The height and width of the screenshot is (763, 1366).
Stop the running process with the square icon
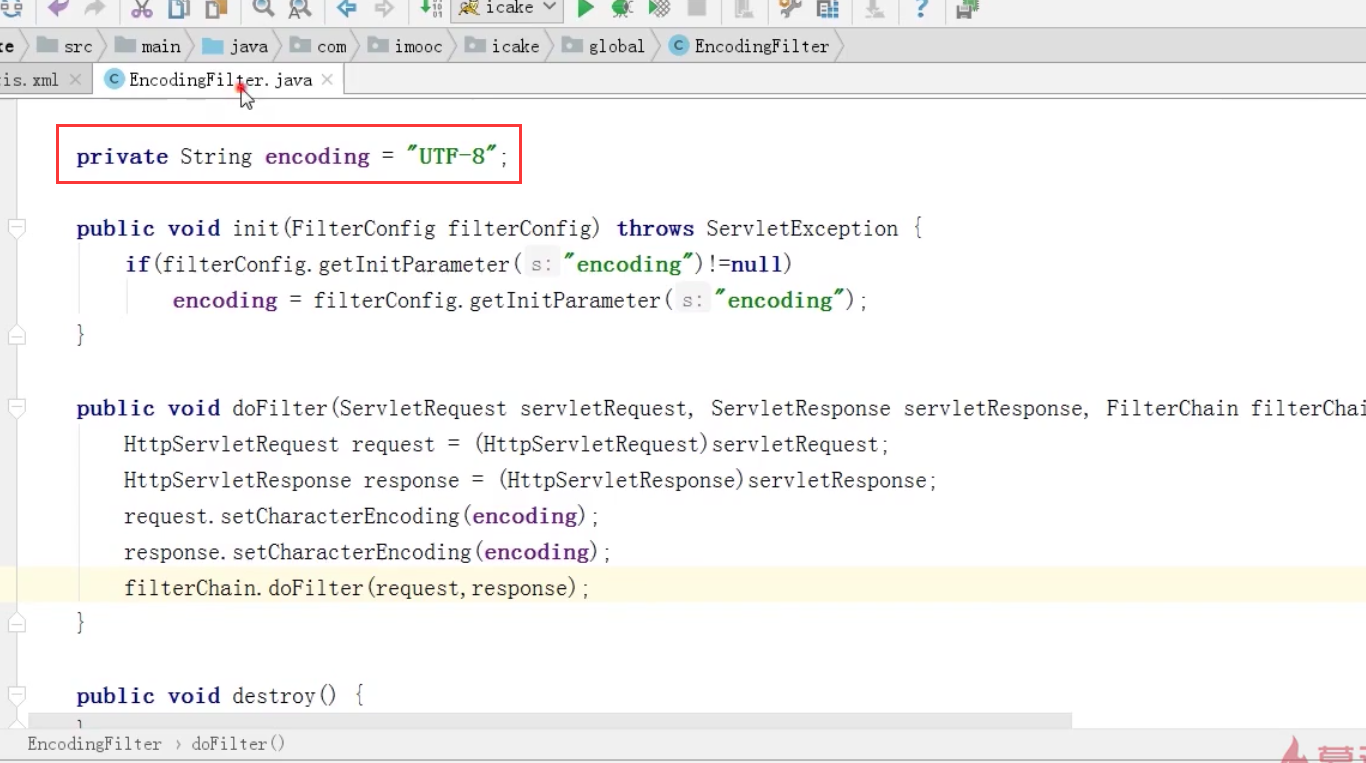[x=696, y=9]
